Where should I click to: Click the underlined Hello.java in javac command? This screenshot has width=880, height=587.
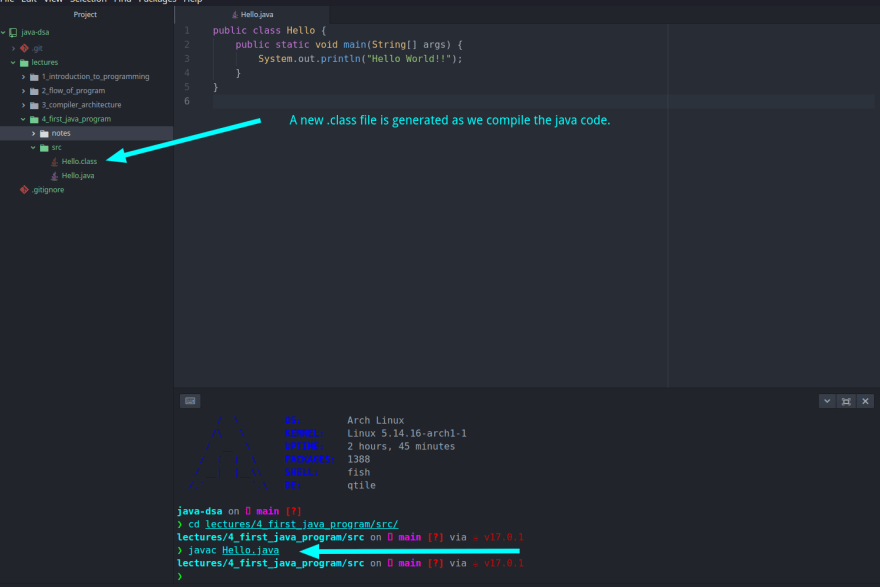click(x=250, y=551)
